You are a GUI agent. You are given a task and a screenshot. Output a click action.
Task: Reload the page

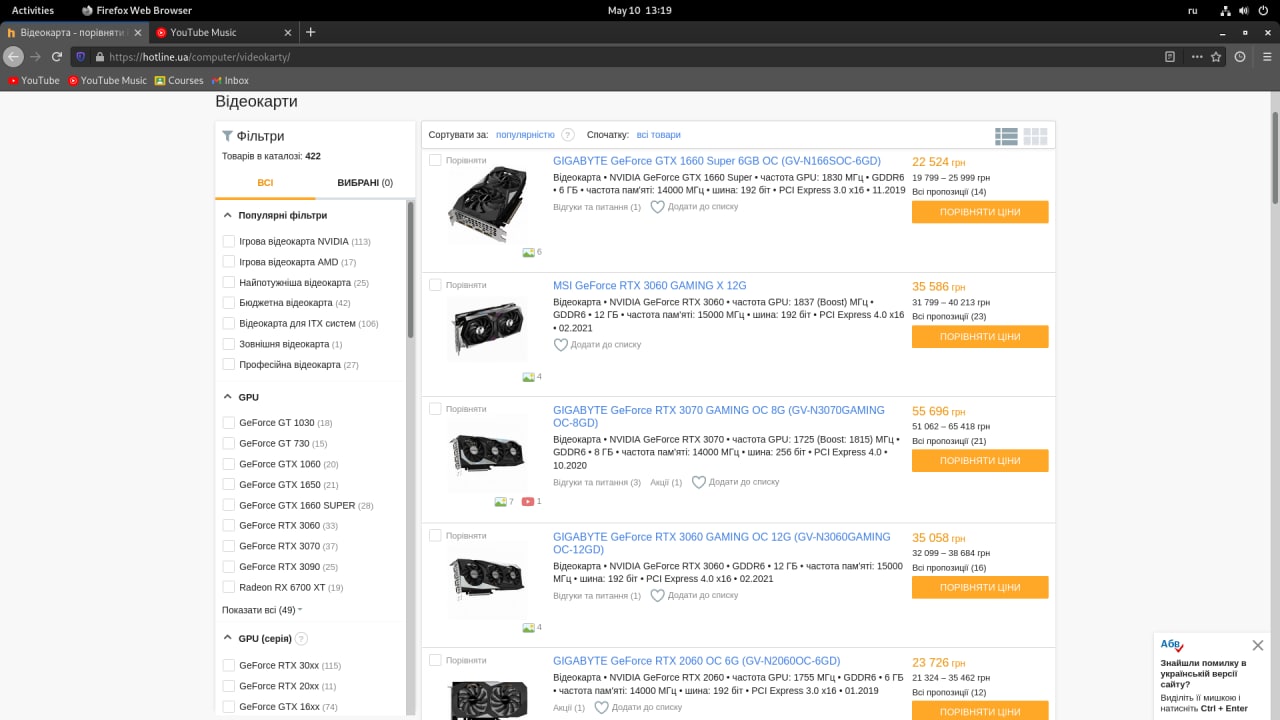click(57, 57)
